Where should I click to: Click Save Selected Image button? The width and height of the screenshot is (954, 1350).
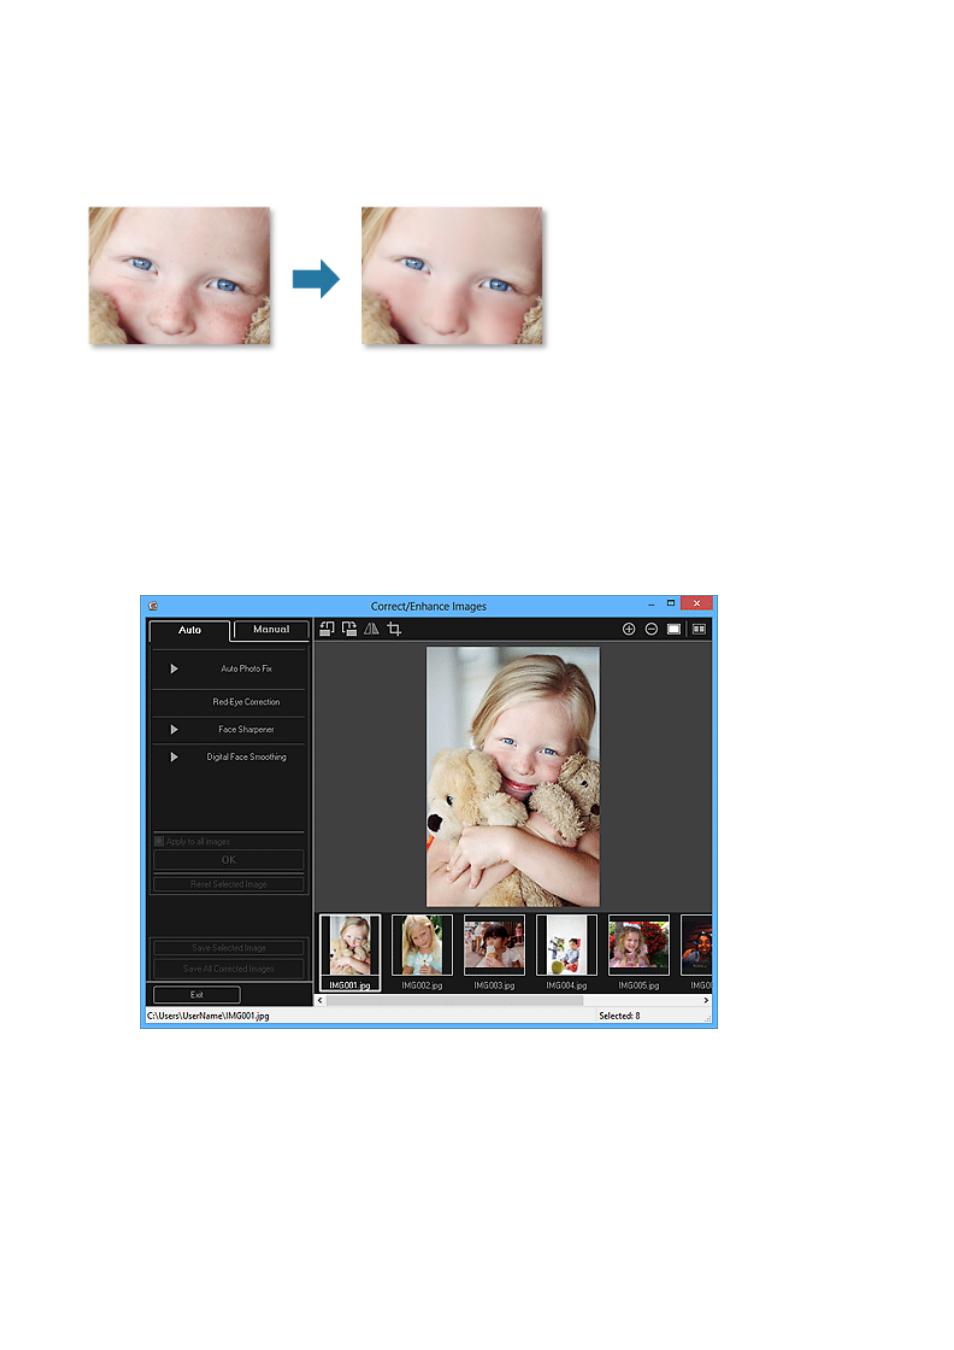point(229,948)
